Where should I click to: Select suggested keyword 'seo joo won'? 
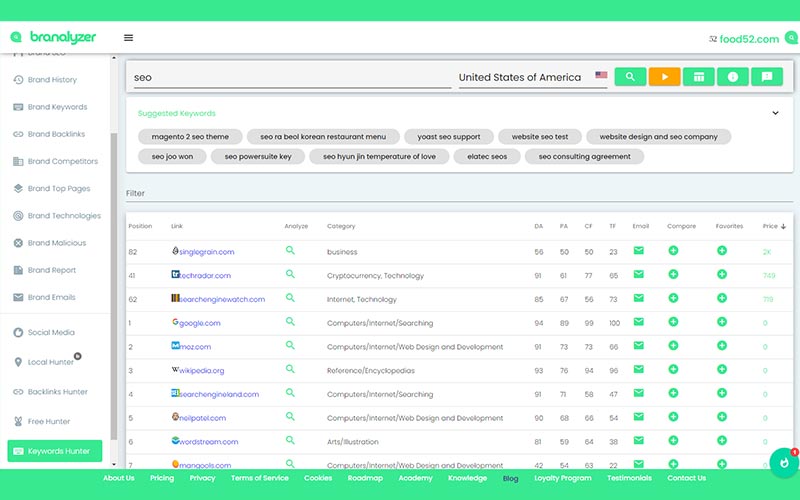click(x=172, y=157)
